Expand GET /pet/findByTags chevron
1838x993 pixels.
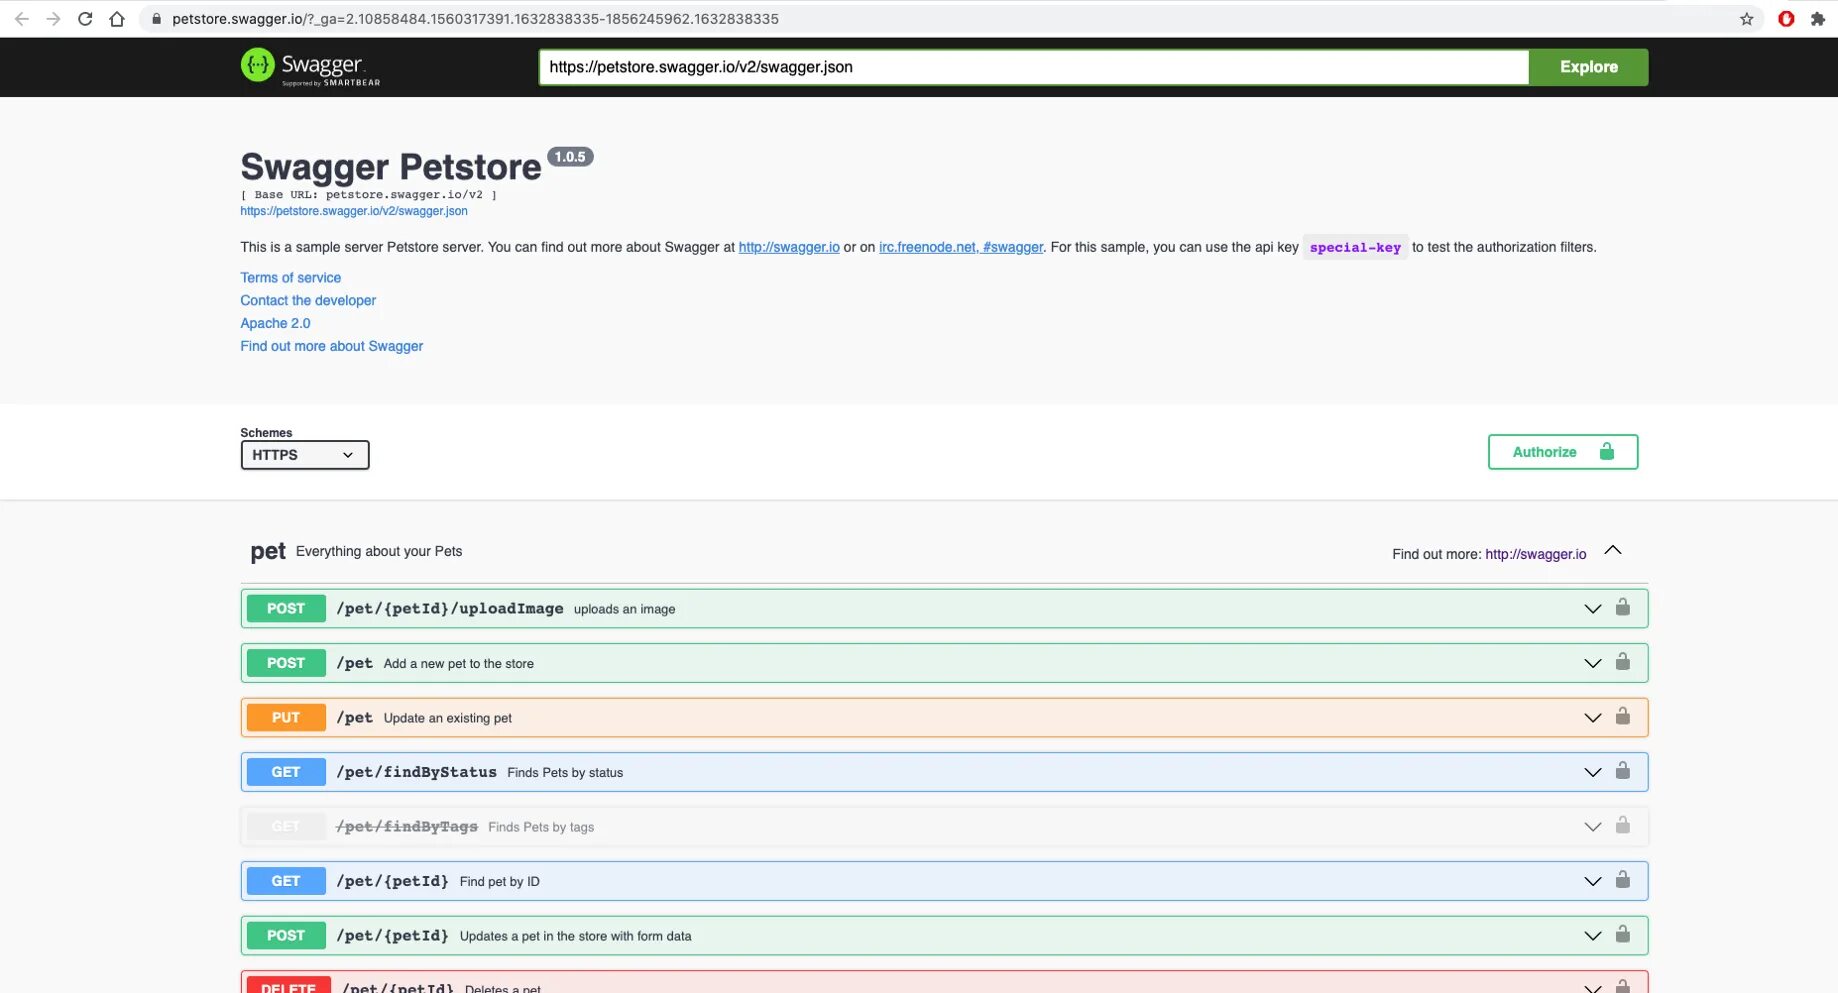pyautogui.click(x=1592, y=827)
